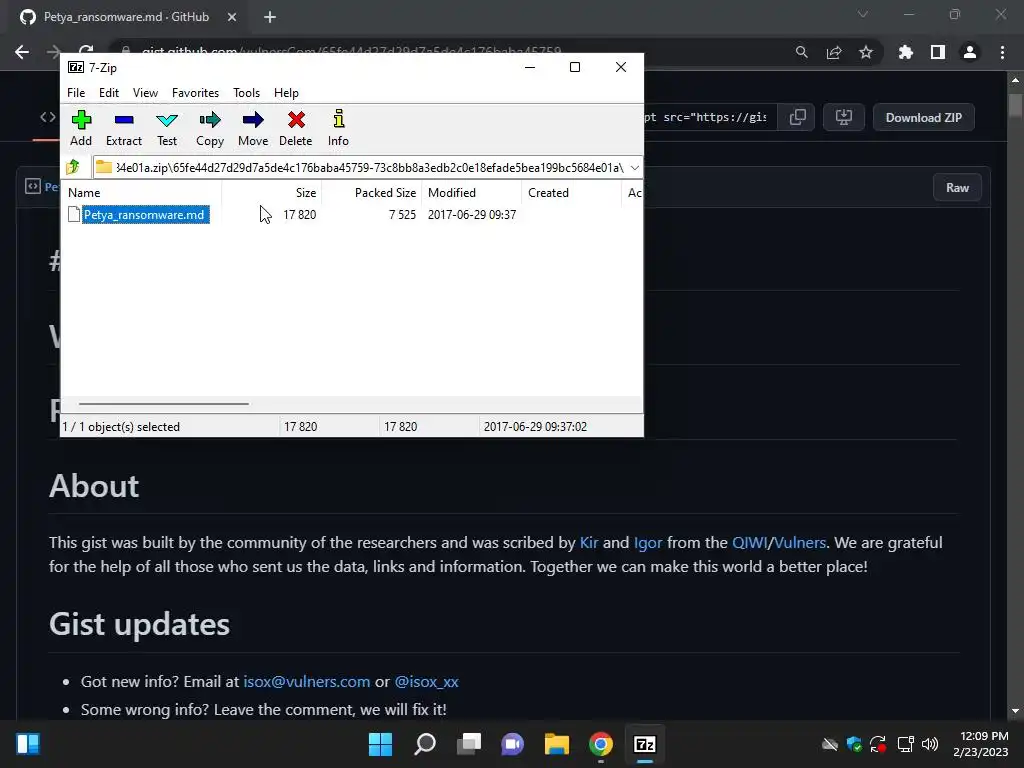This screenshot has height=768, width=1024.
Task: Click the modified date 2017-06-29 09:37
Action: tap(472, 214)
